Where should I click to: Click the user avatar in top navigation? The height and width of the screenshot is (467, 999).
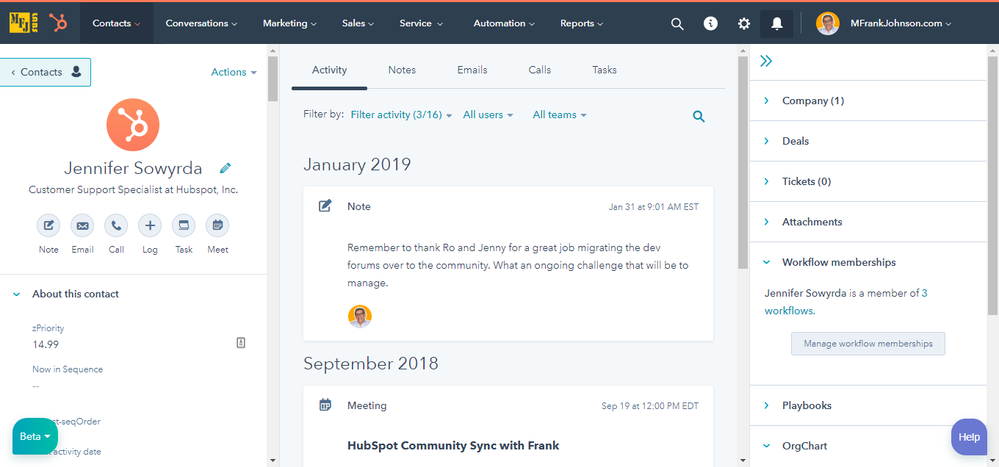(x=828, y=24)
